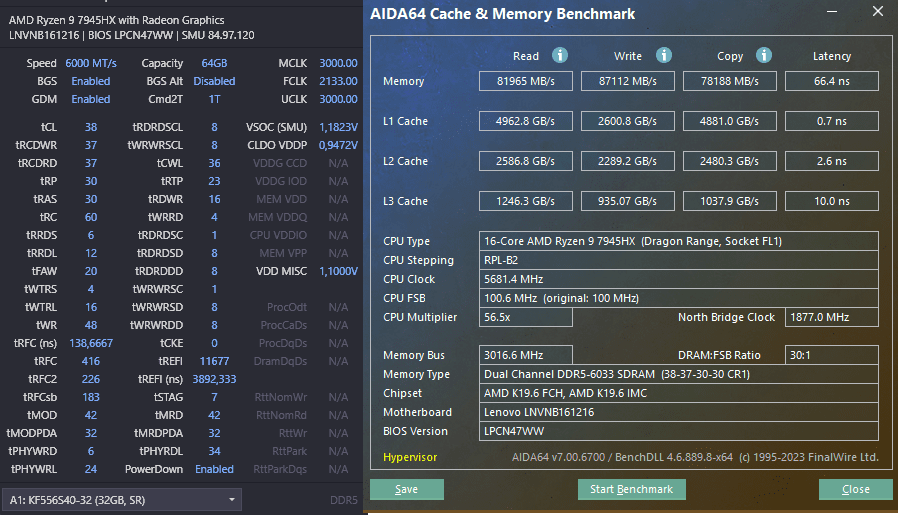
Task: Click Chipset field AMD K19.6 FCH
Action: coord(679,393)
